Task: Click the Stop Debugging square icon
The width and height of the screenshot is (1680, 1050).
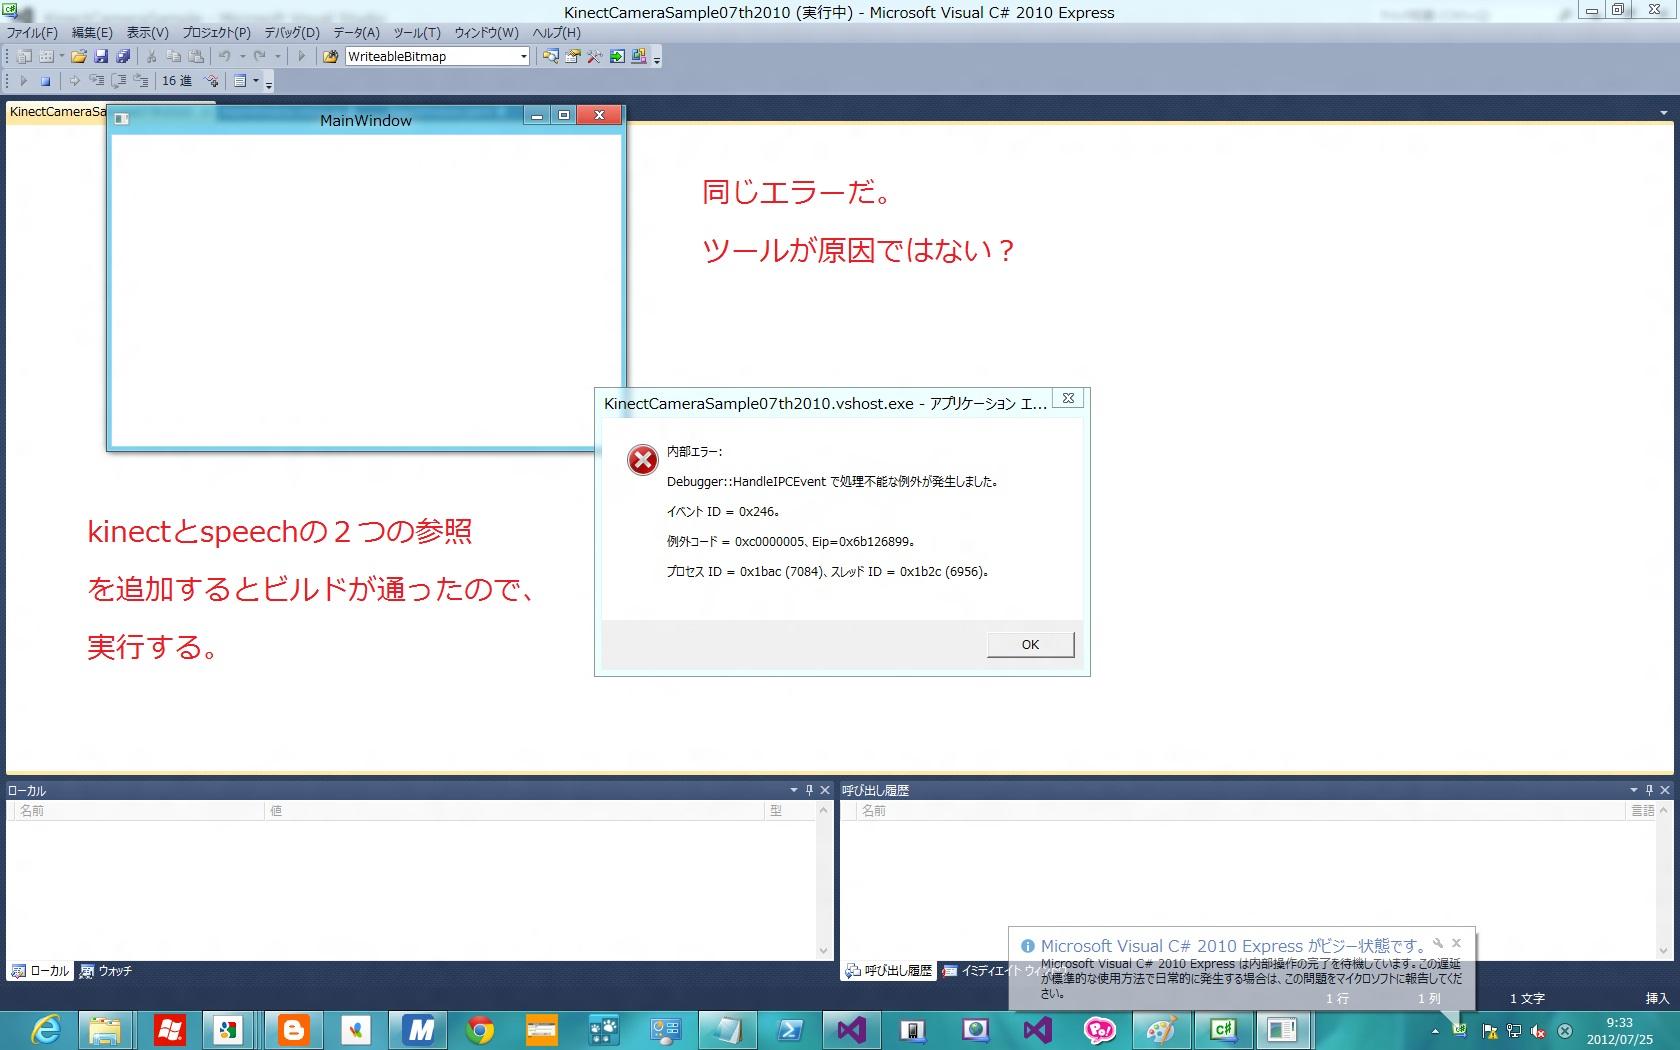Action: [x=45, y=80]
